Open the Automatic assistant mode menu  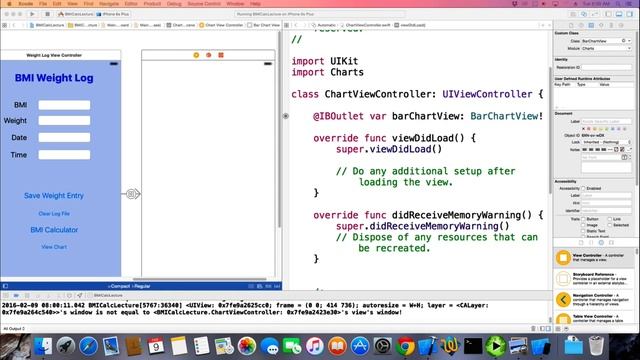coord(324,25)
